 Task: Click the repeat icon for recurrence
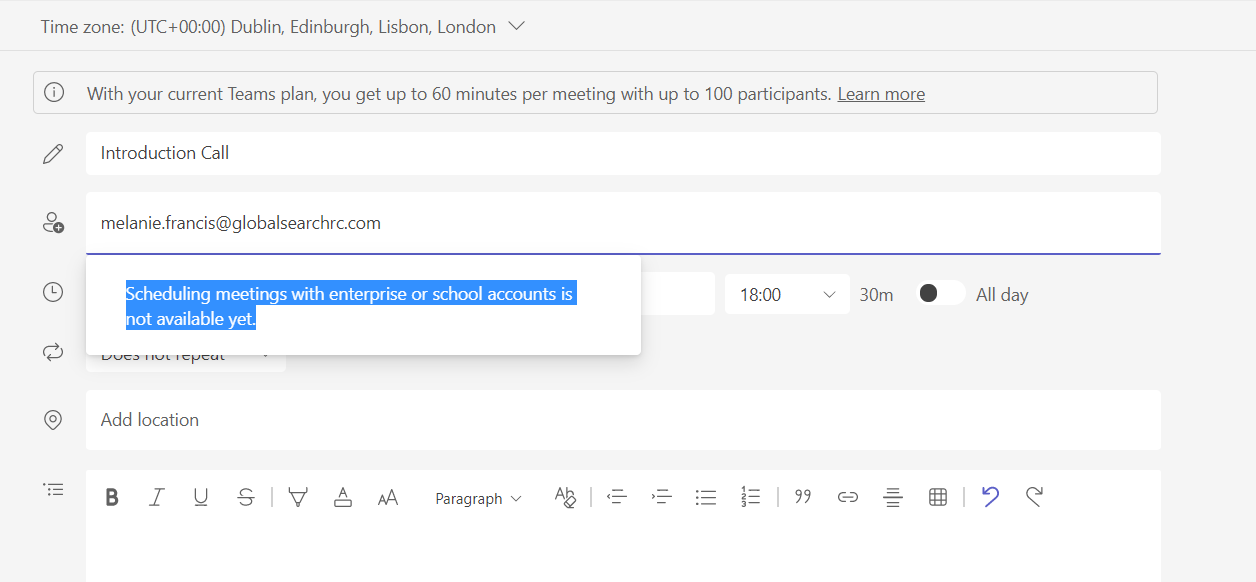click(53, 352)
